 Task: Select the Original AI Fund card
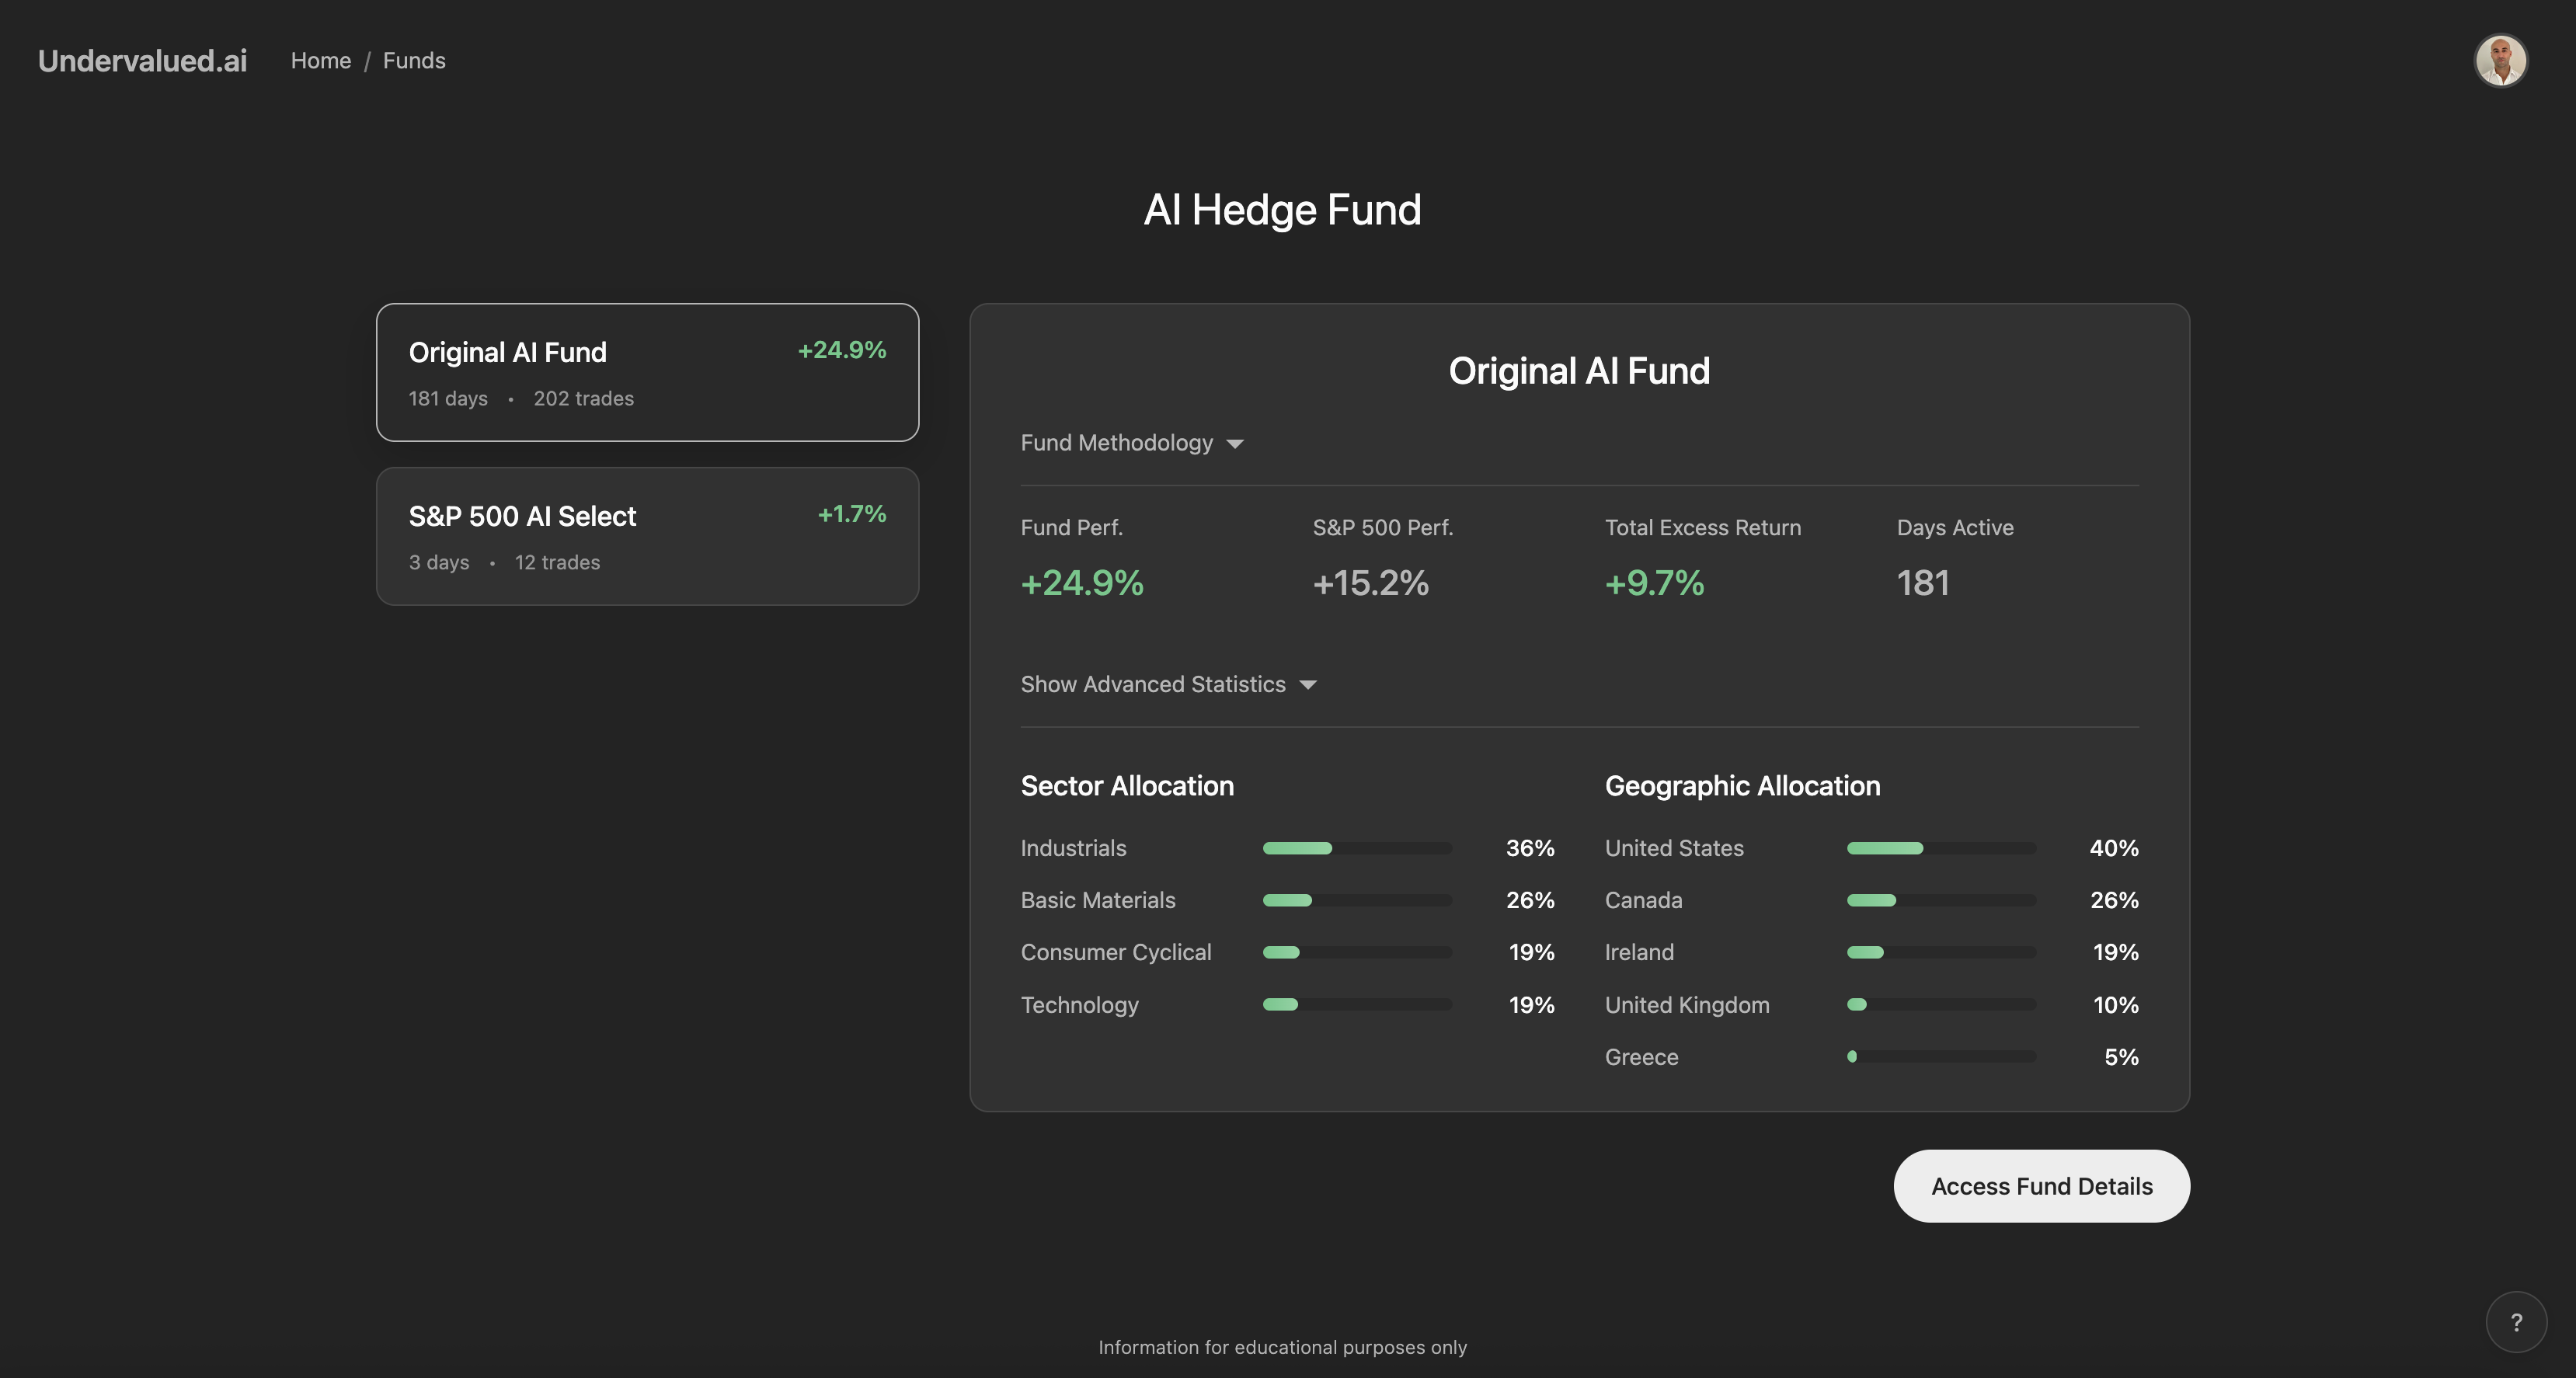pyautogui.click(x=646, y=372)
